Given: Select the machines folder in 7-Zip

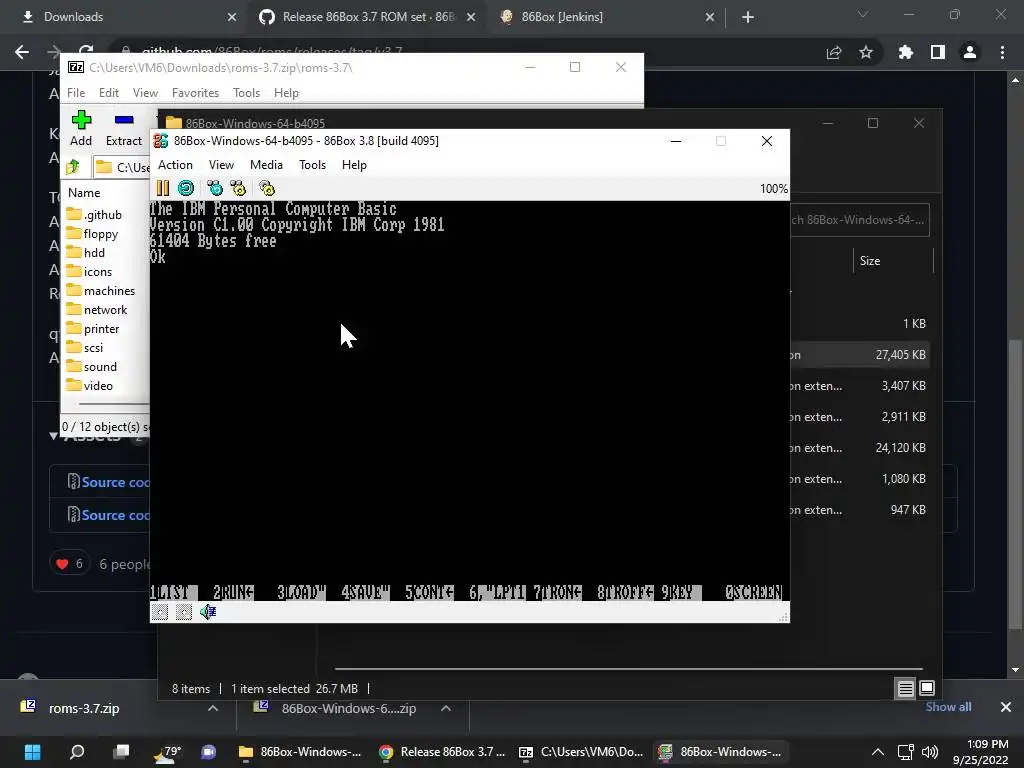Looking at the screenshot, I should click(x=101, y=291).
